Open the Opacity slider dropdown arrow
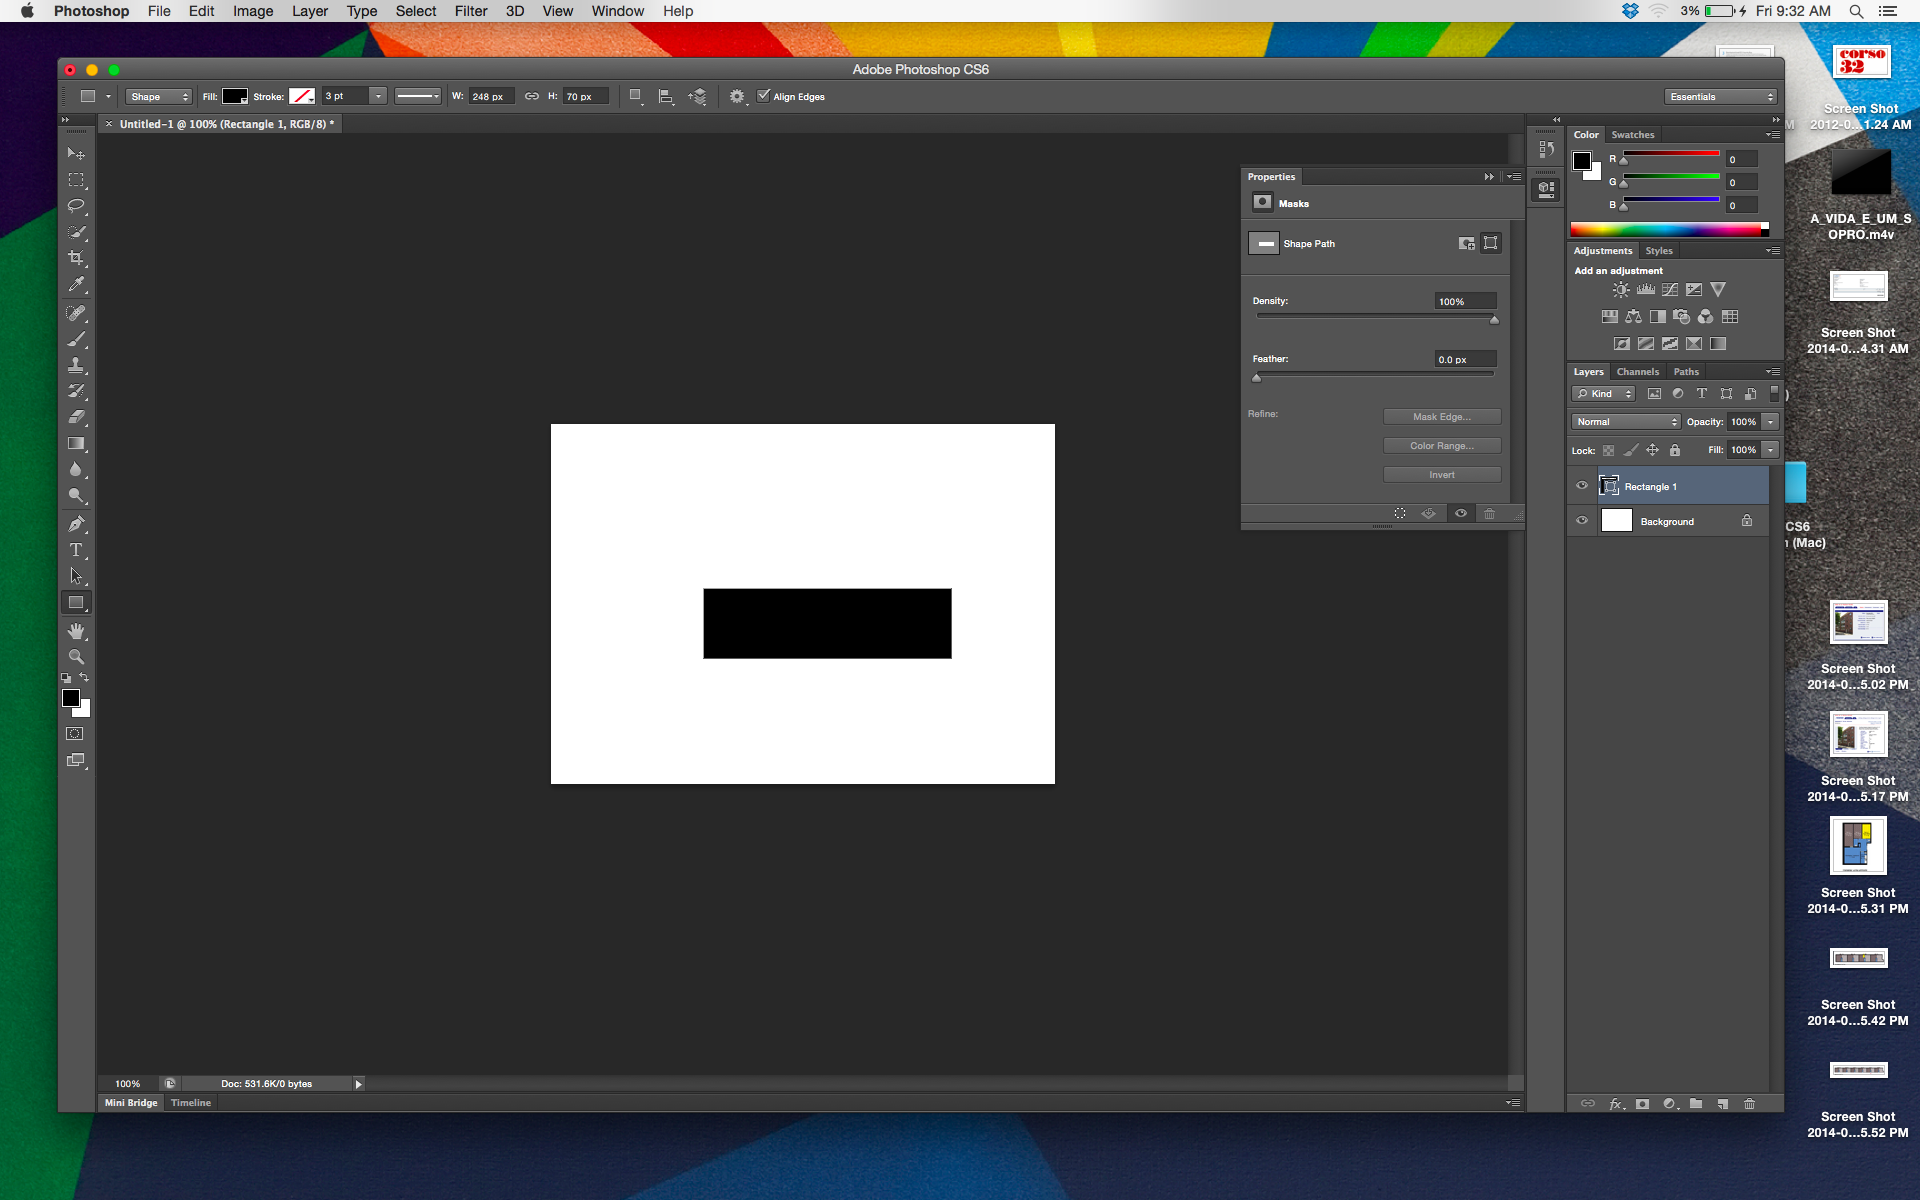 (1770, 422)
